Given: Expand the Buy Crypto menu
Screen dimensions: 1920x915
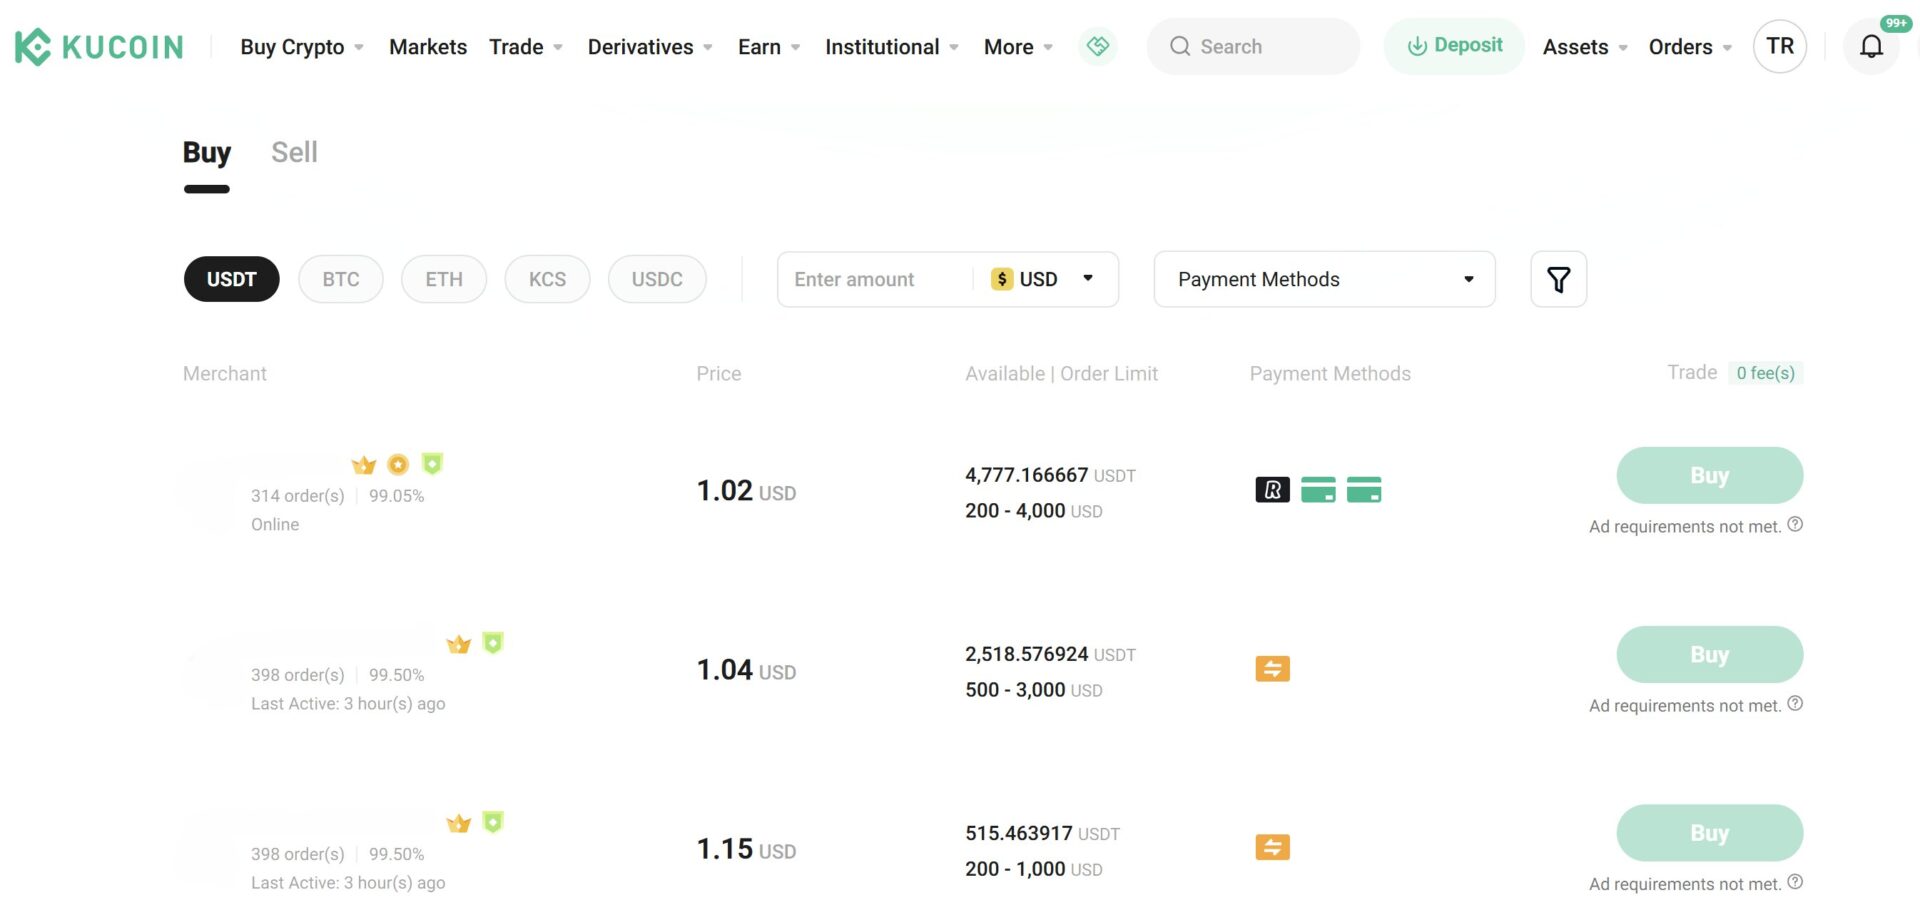Looking at the screenshot, I should click(x=301, y=47).
